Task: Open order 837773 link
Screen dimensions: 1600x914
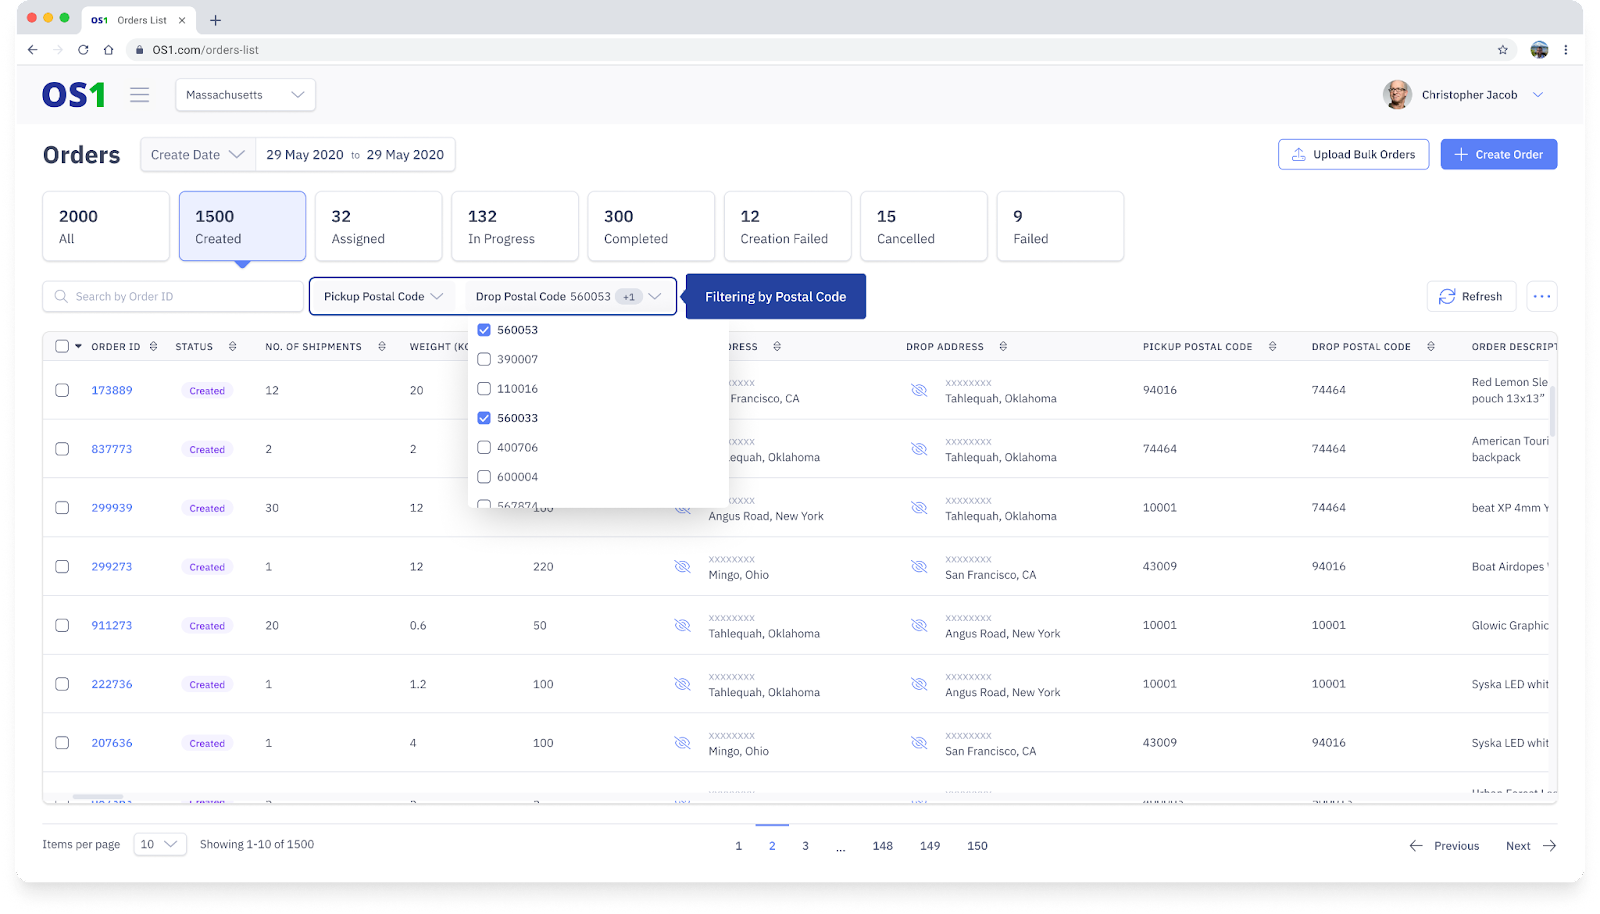Action: pyautogui.click(x=112, y=449)
